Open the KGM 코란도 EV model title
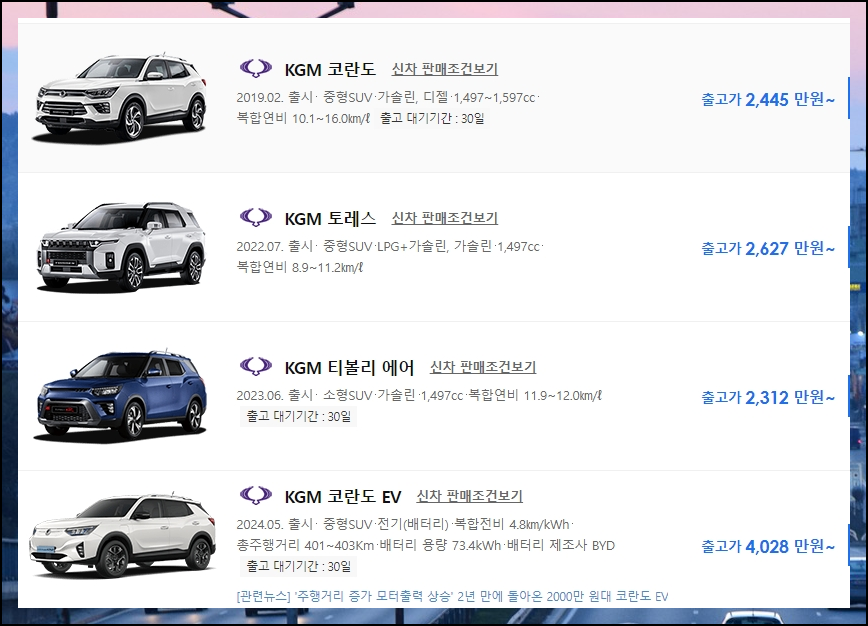 [343, 496]
